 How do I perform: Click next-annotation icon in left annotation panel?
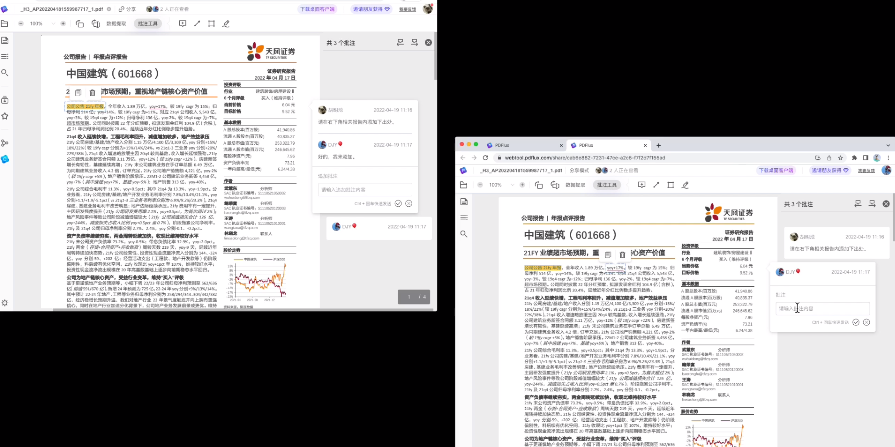click(x=414, y=42)
